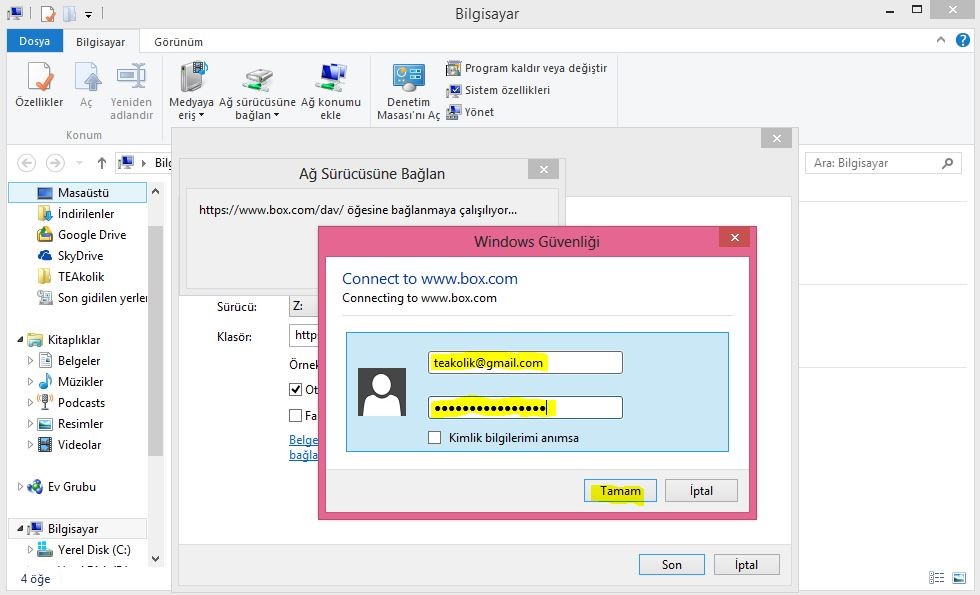Open the ribbon Help question mark icon
Screen dimensions: 980x595
tap(962, 41)
